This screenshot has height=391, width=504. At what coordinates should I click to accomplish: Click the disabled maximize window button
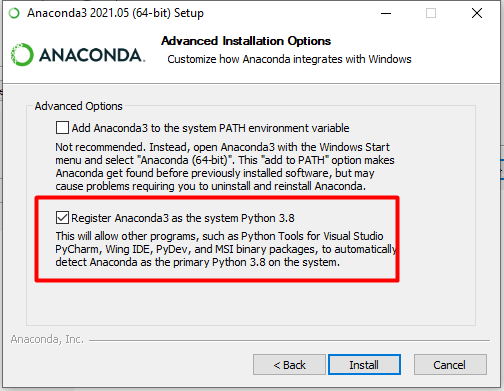coord(431,13)
